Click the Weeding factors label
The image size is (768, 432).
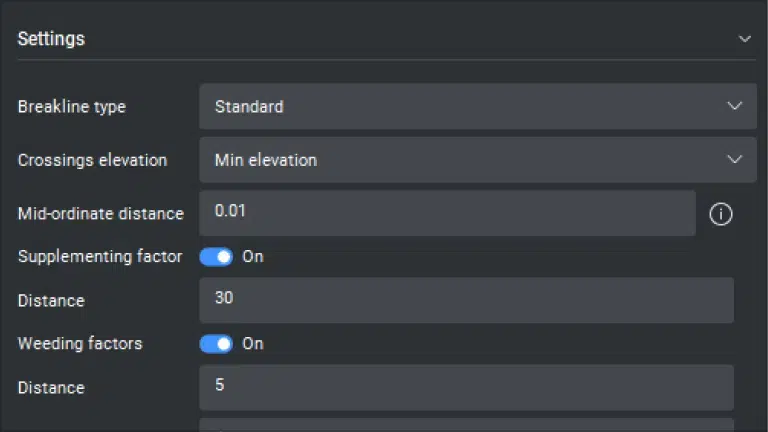80,344
